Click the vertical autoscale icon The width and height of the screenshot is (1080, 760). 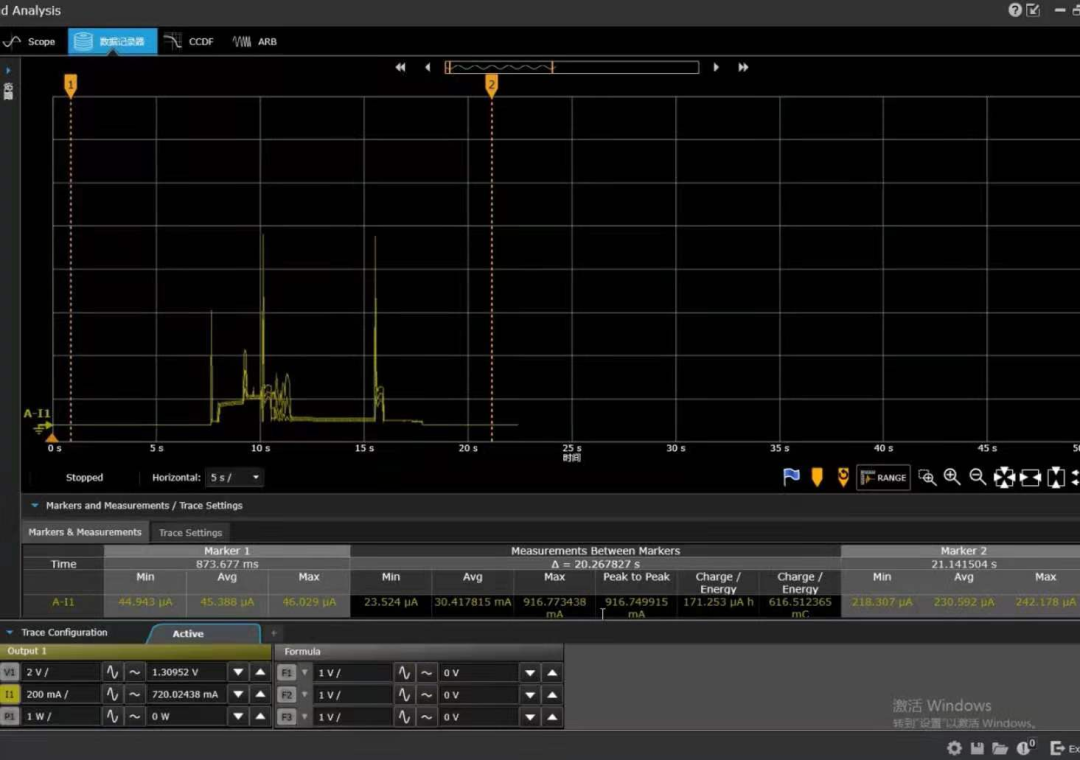pyautogui.click(x=1056, y=477)
